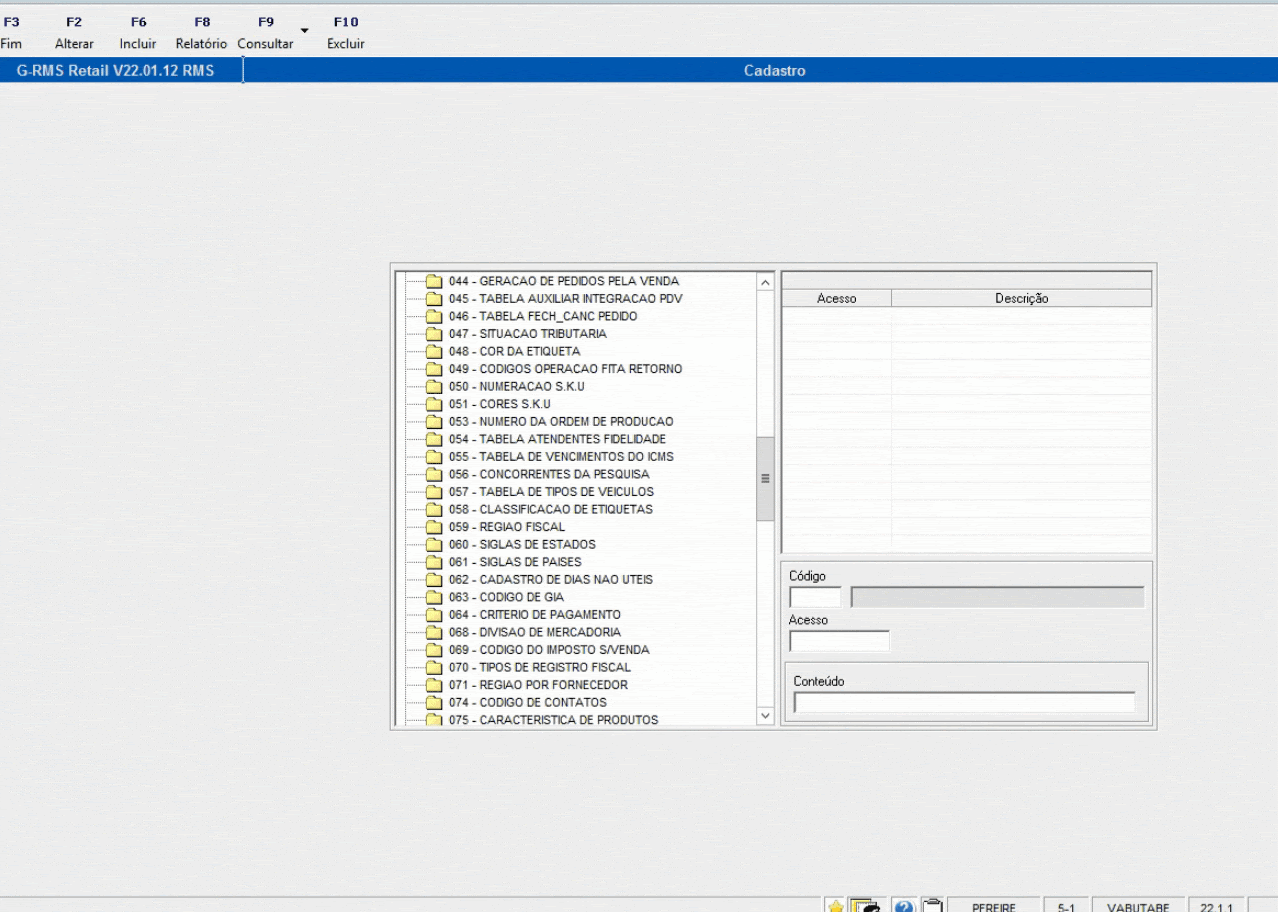Click the clipboard icon in status bar

pyautogui.click(x=931, y=906)
